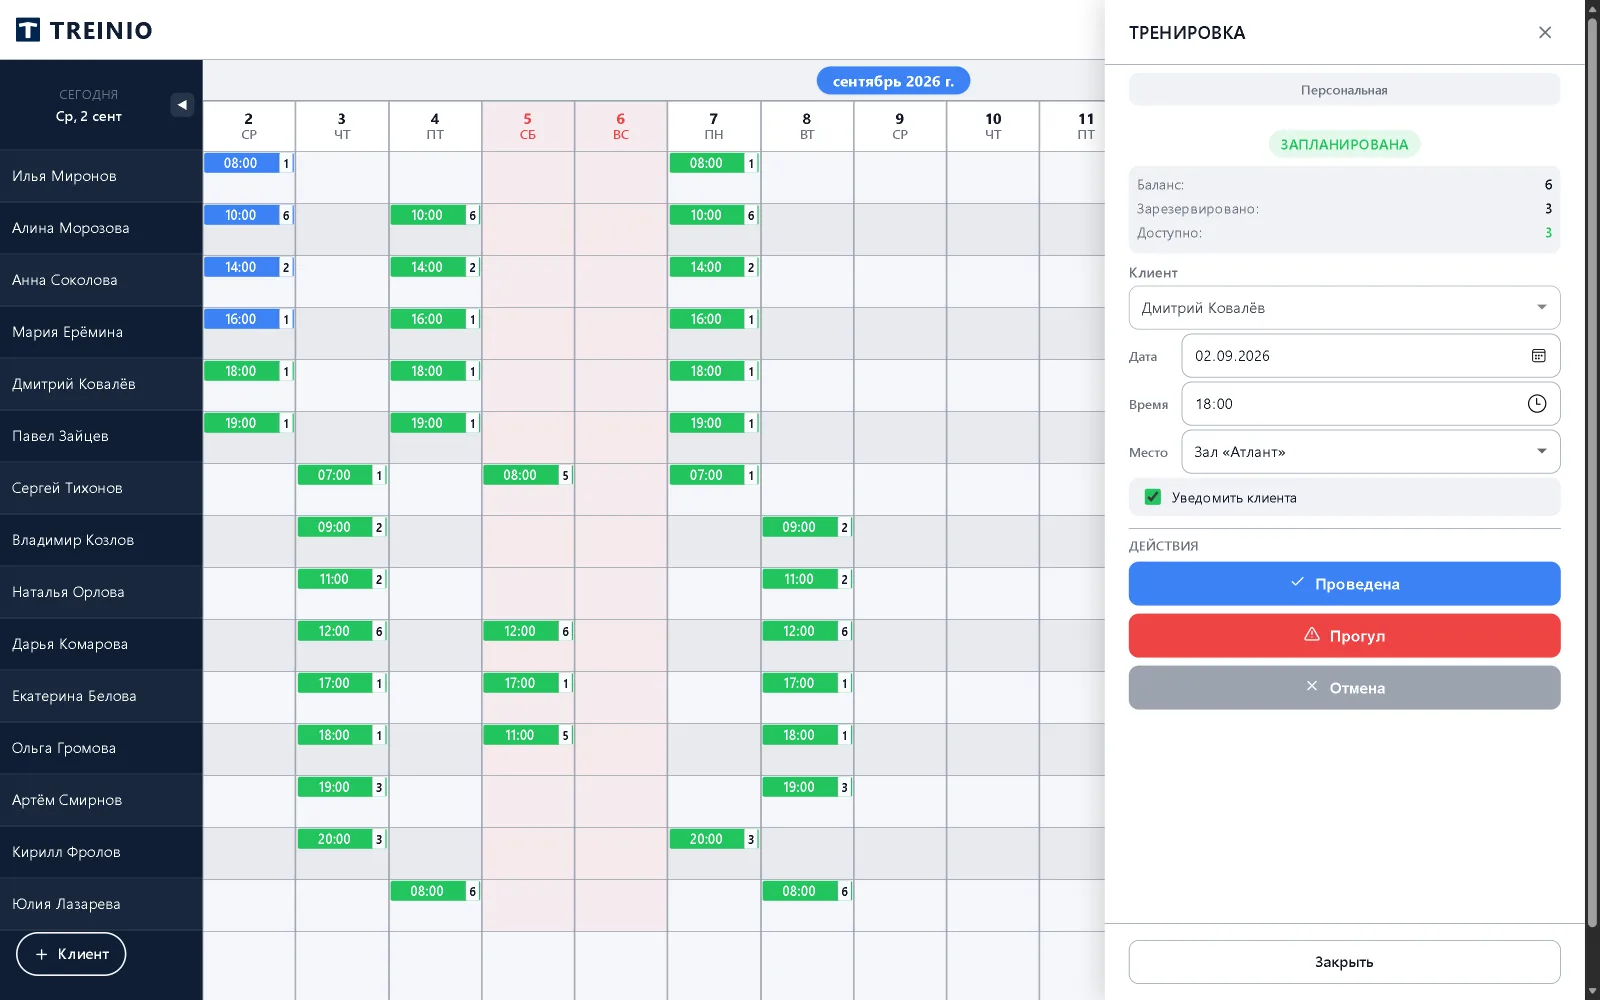This screenshot has height=1000, width=1600.
Task: Open the calendar picker icon in Дата field
Action: (x=1538, y=356)
